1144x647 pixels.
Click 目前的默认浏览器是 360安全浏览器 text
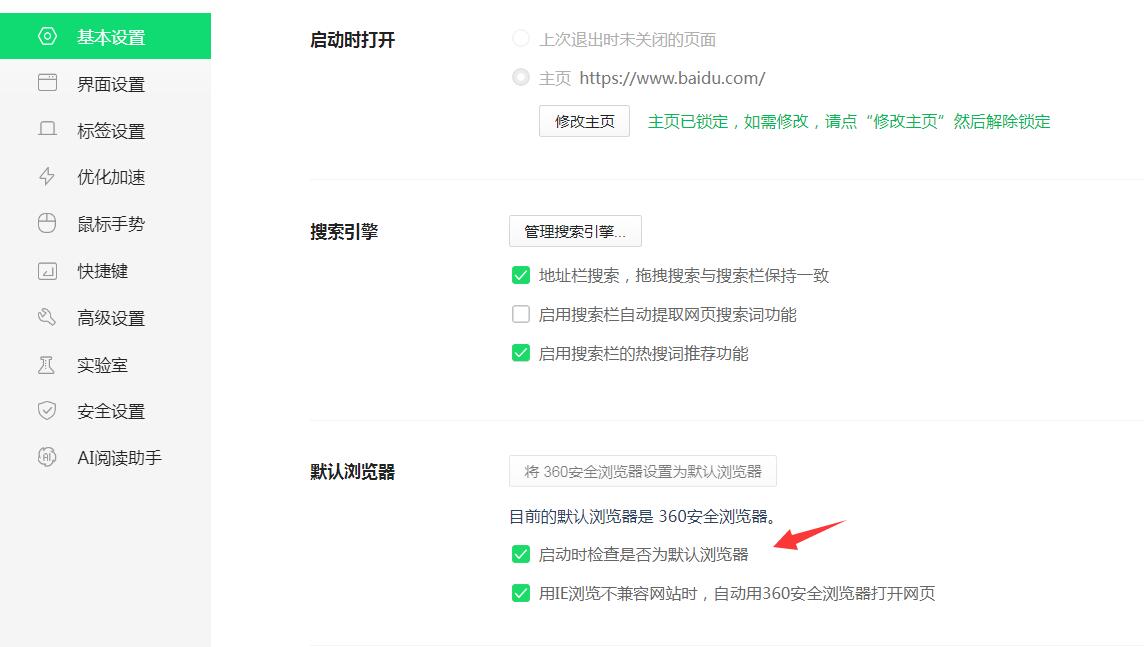tap(642, 516)
